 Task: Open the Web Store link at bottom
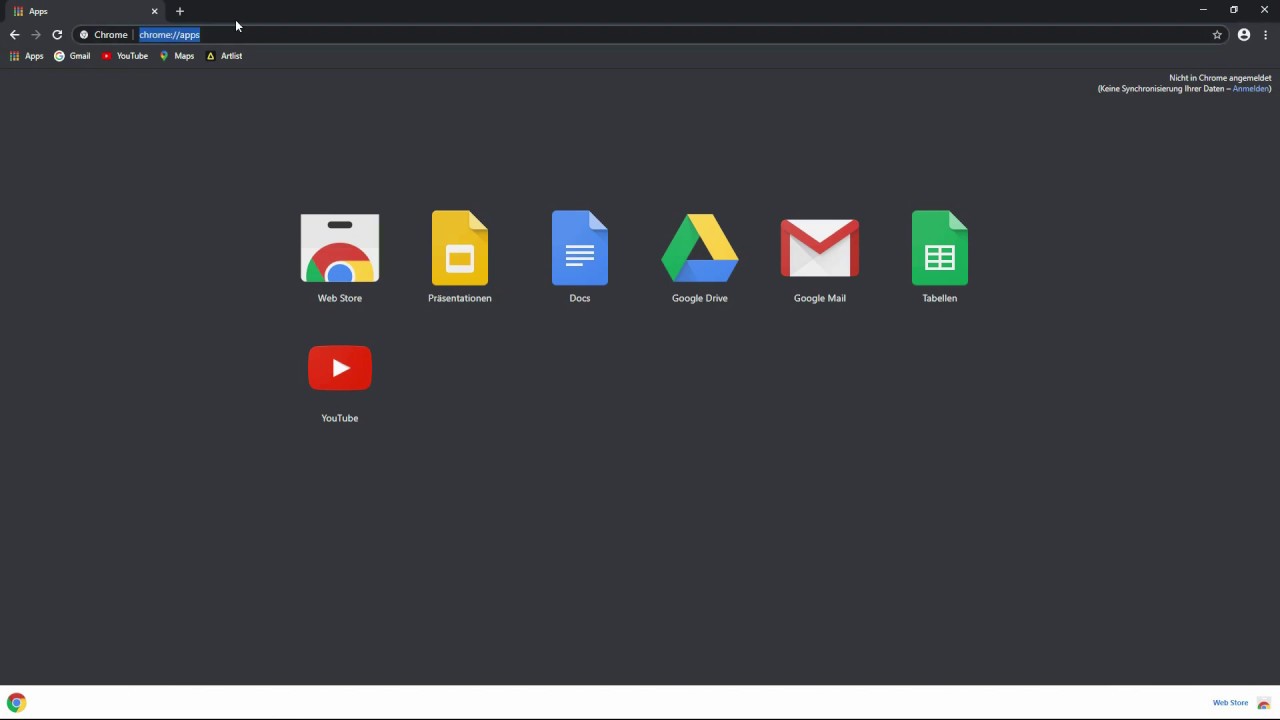[x=1230, y=703]
